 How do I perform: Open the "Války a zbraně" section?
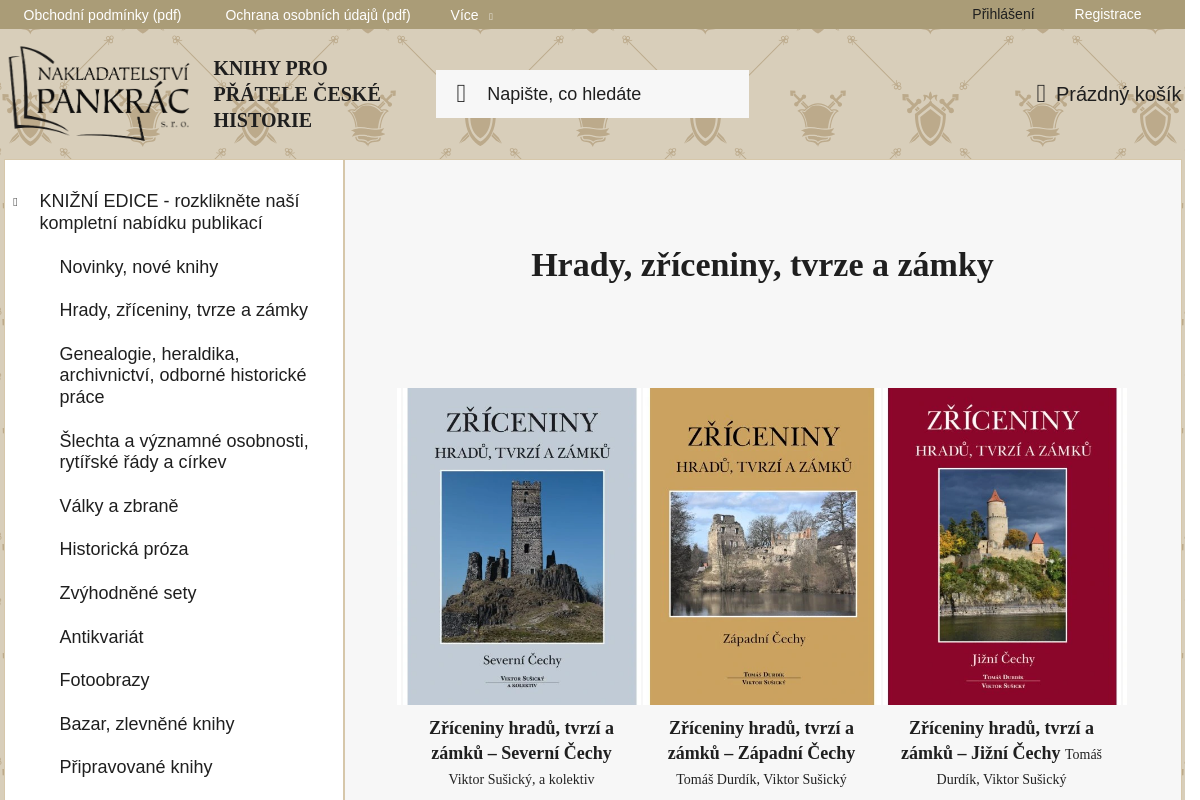click(118, 506)
